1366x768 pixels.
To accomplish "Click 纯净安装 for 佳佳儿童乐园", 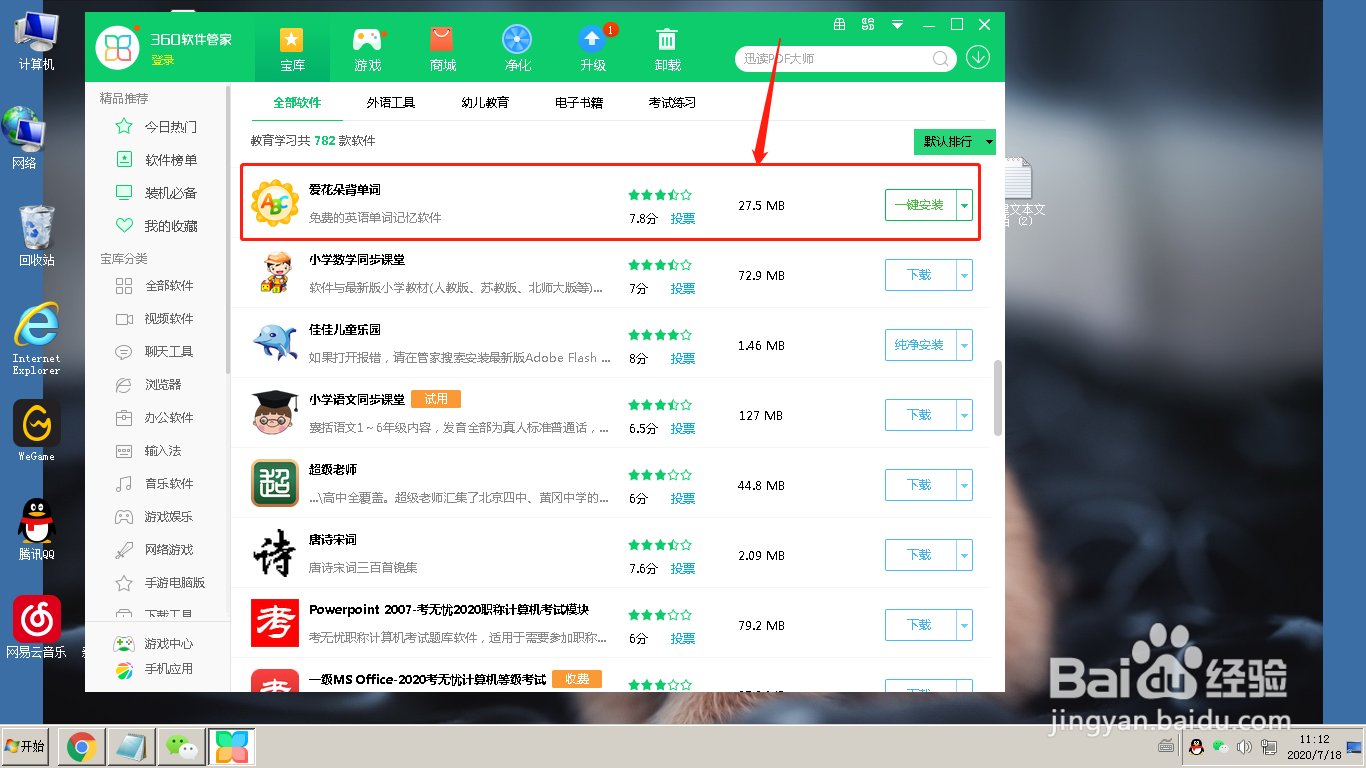I will point(920,345).
